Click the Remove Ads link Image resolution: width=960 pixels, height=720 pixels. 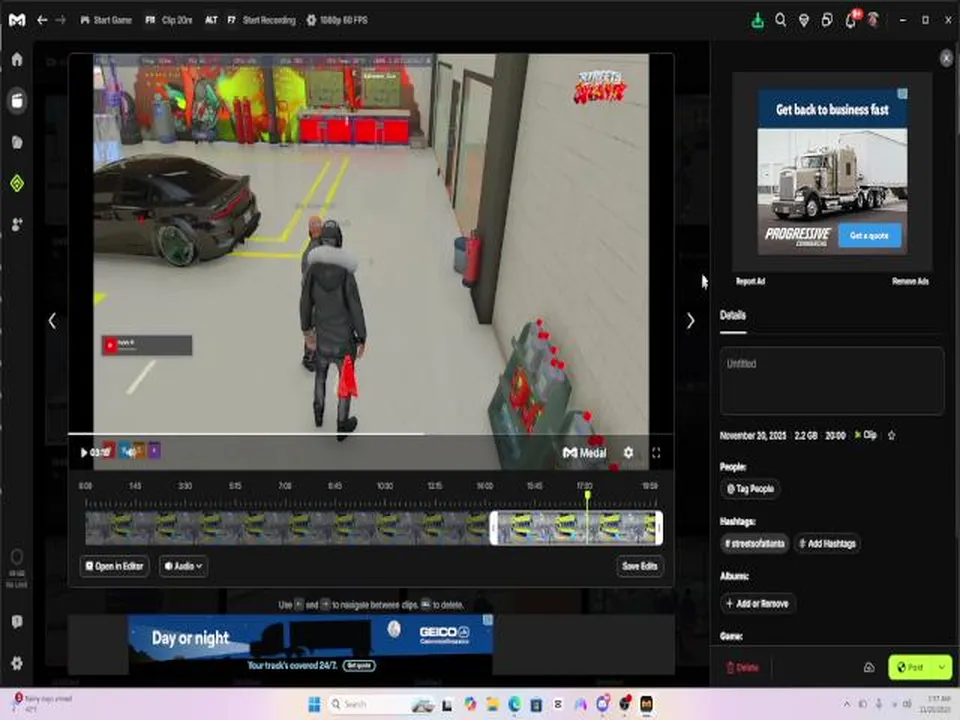click(x=910, y=282)
